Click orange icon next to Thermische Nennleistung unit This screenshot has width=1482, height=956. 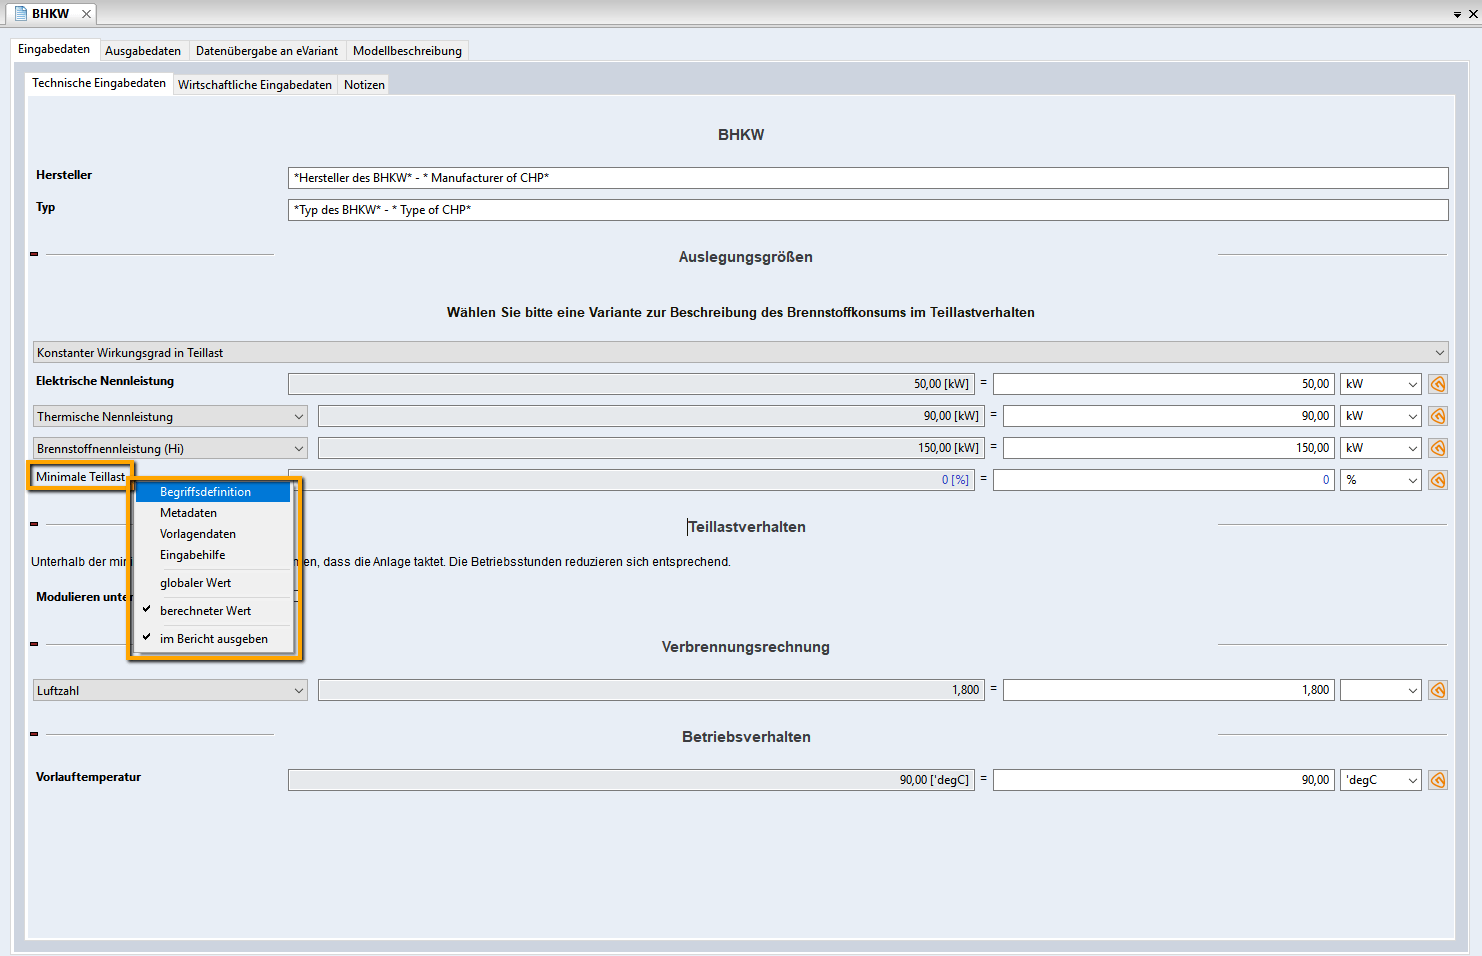coord(1438,416)
